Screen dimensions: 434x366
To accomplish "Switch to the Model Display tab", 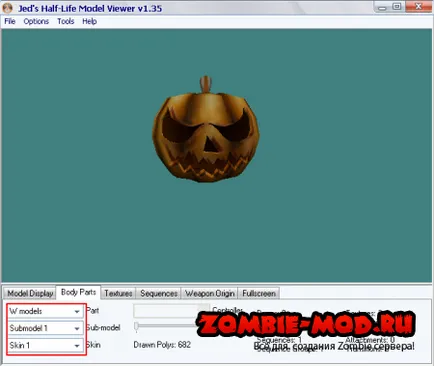I will 30,293.
